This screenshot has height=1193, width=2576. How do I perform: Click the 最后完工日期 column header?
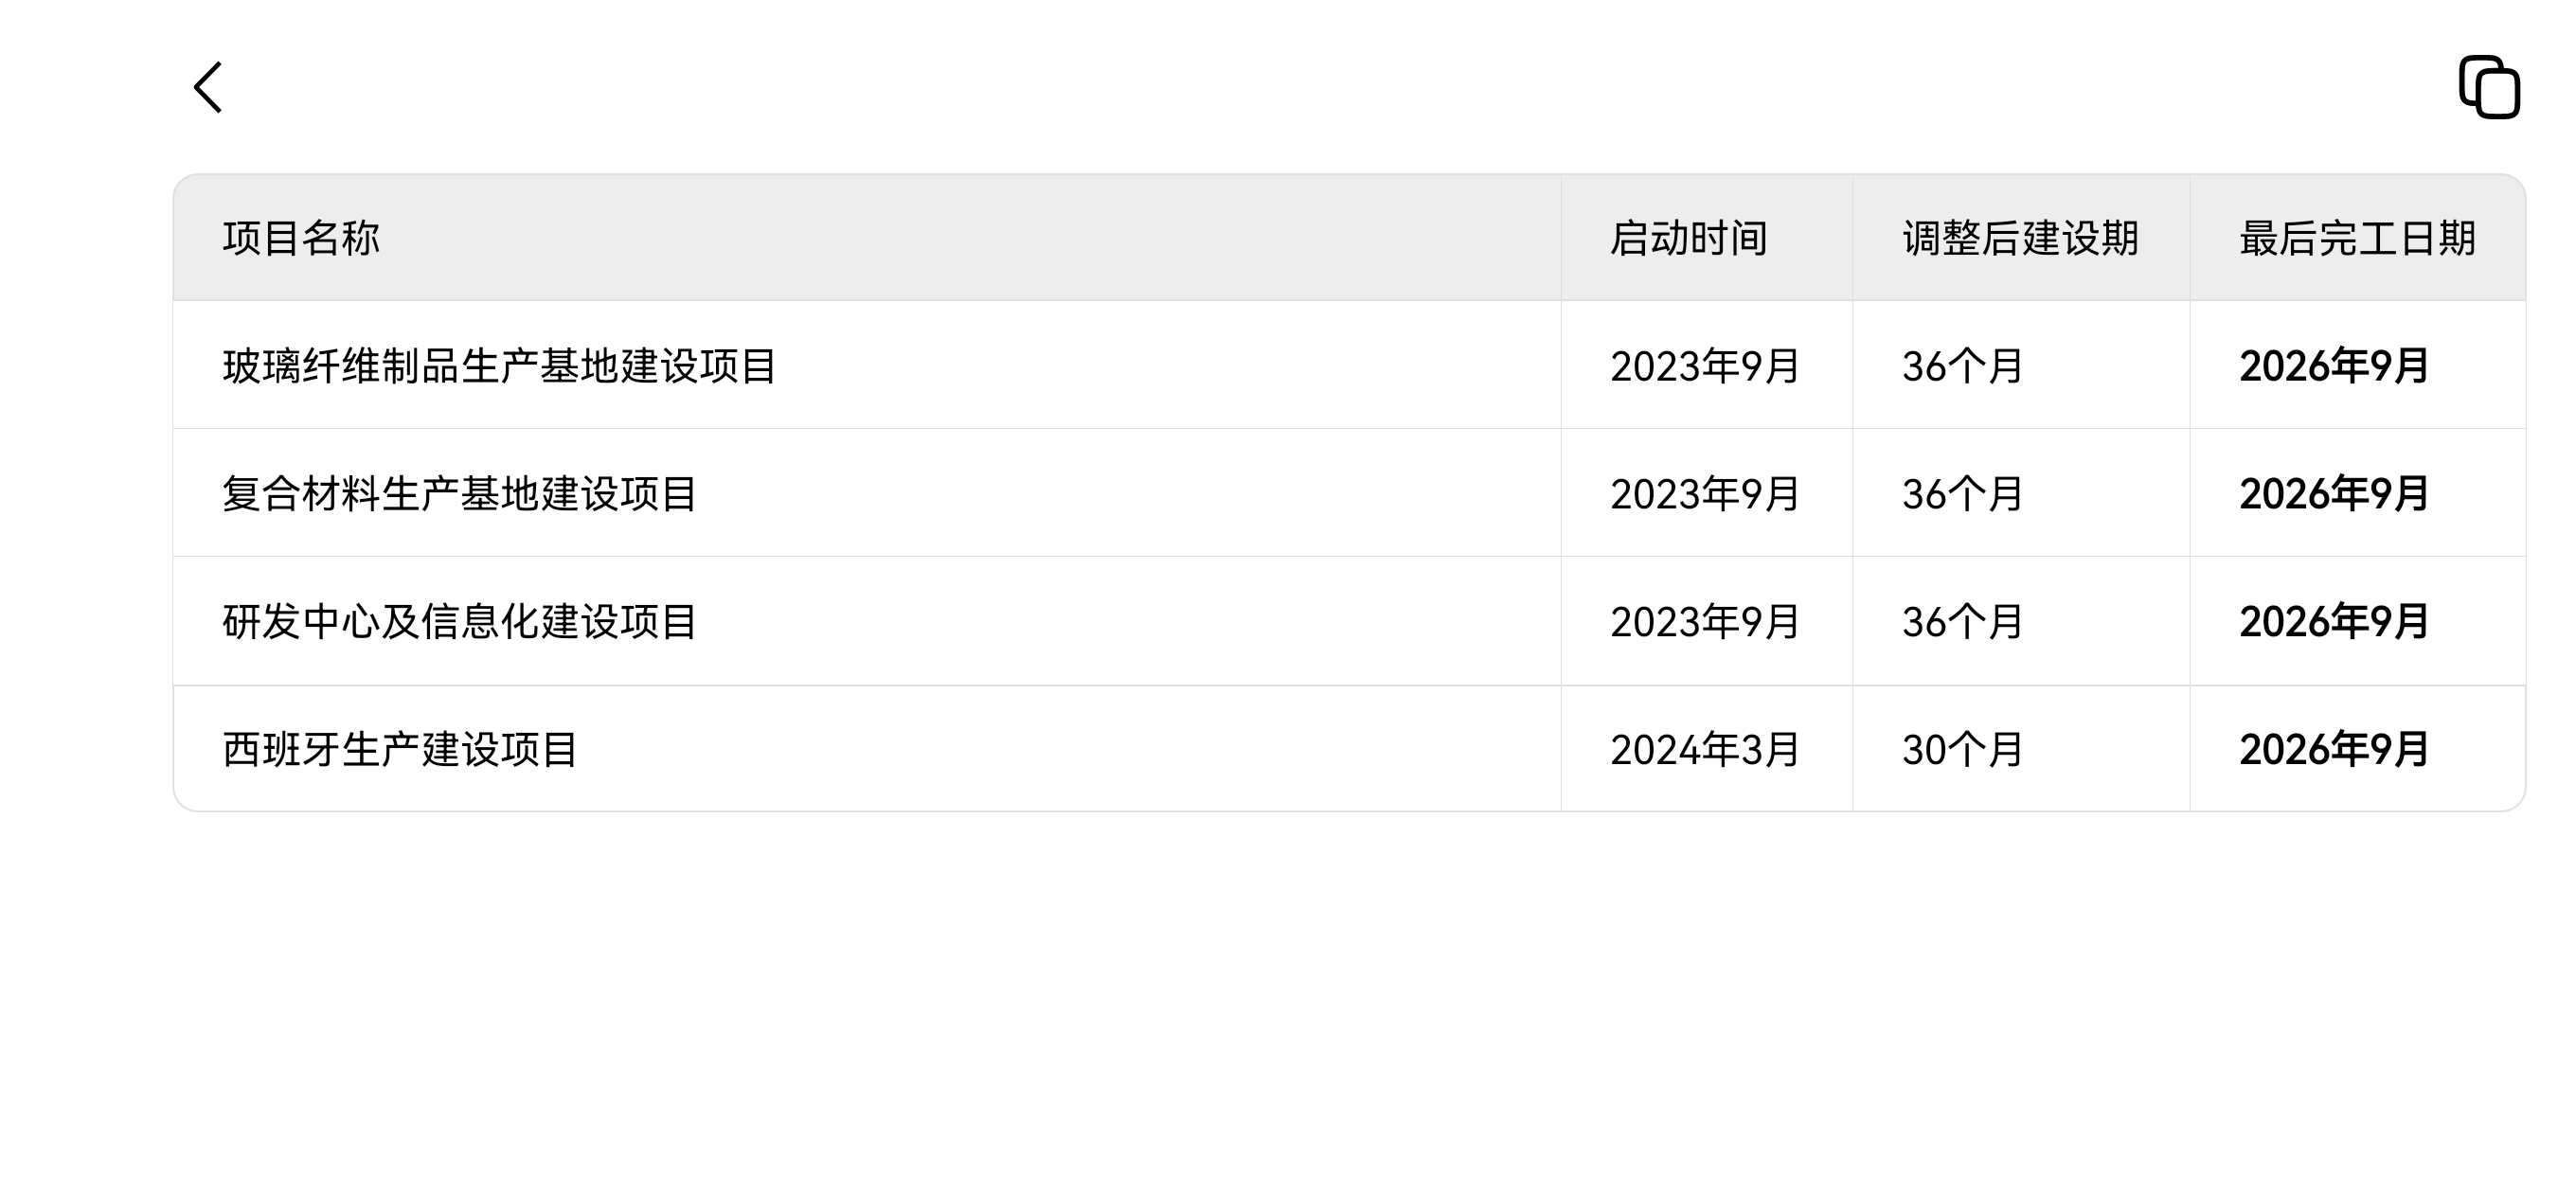click(2357, 239)
